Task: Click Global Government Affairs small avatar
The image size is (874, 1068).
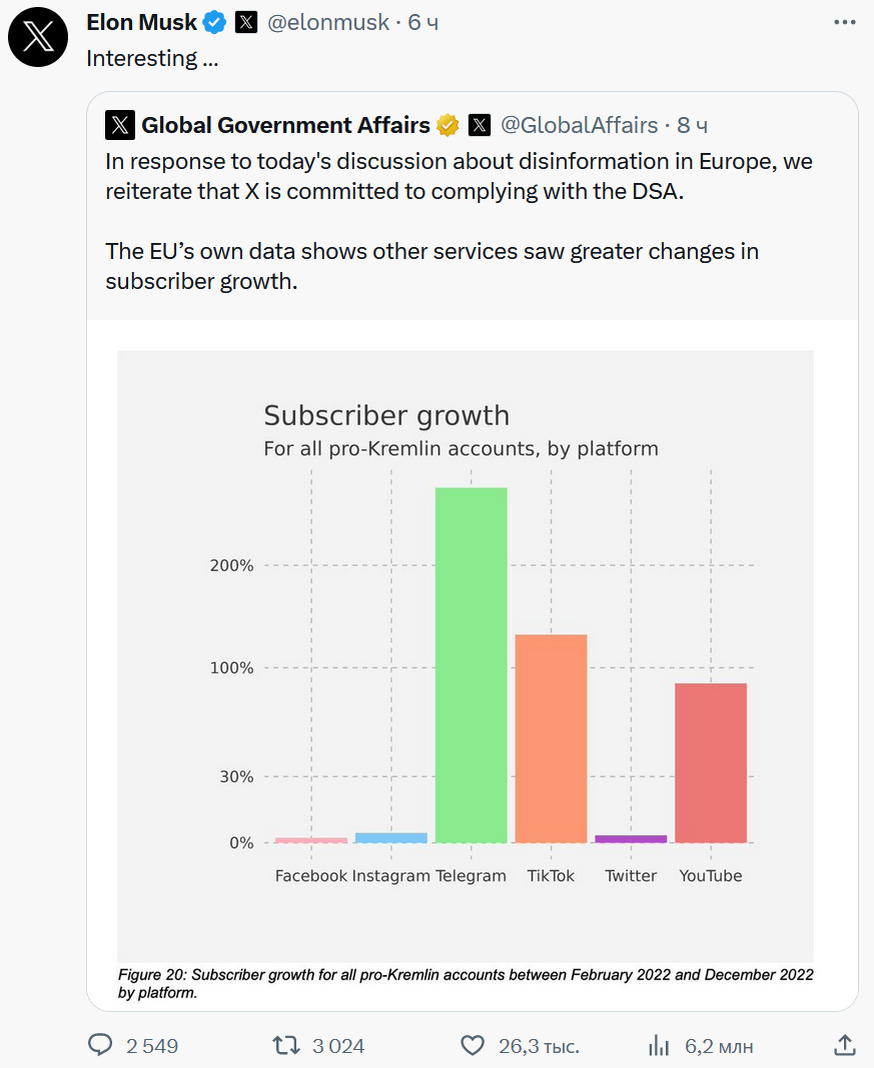Action: coord(120,125)
